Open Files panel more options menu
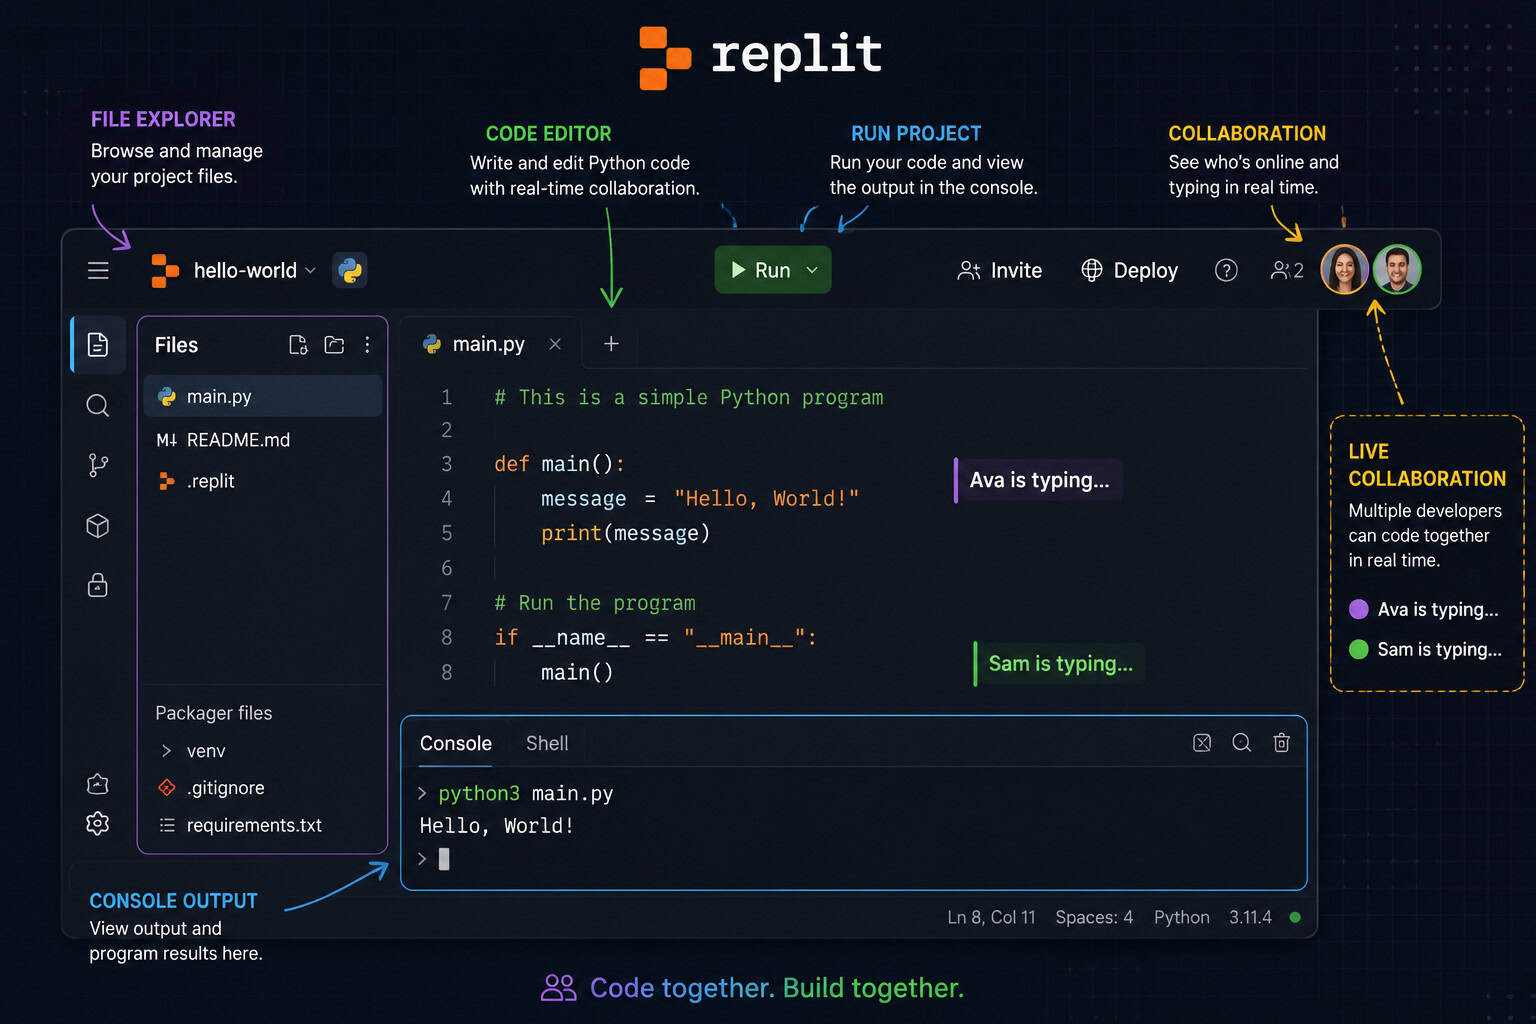1536x1024 pixels. 367,345
